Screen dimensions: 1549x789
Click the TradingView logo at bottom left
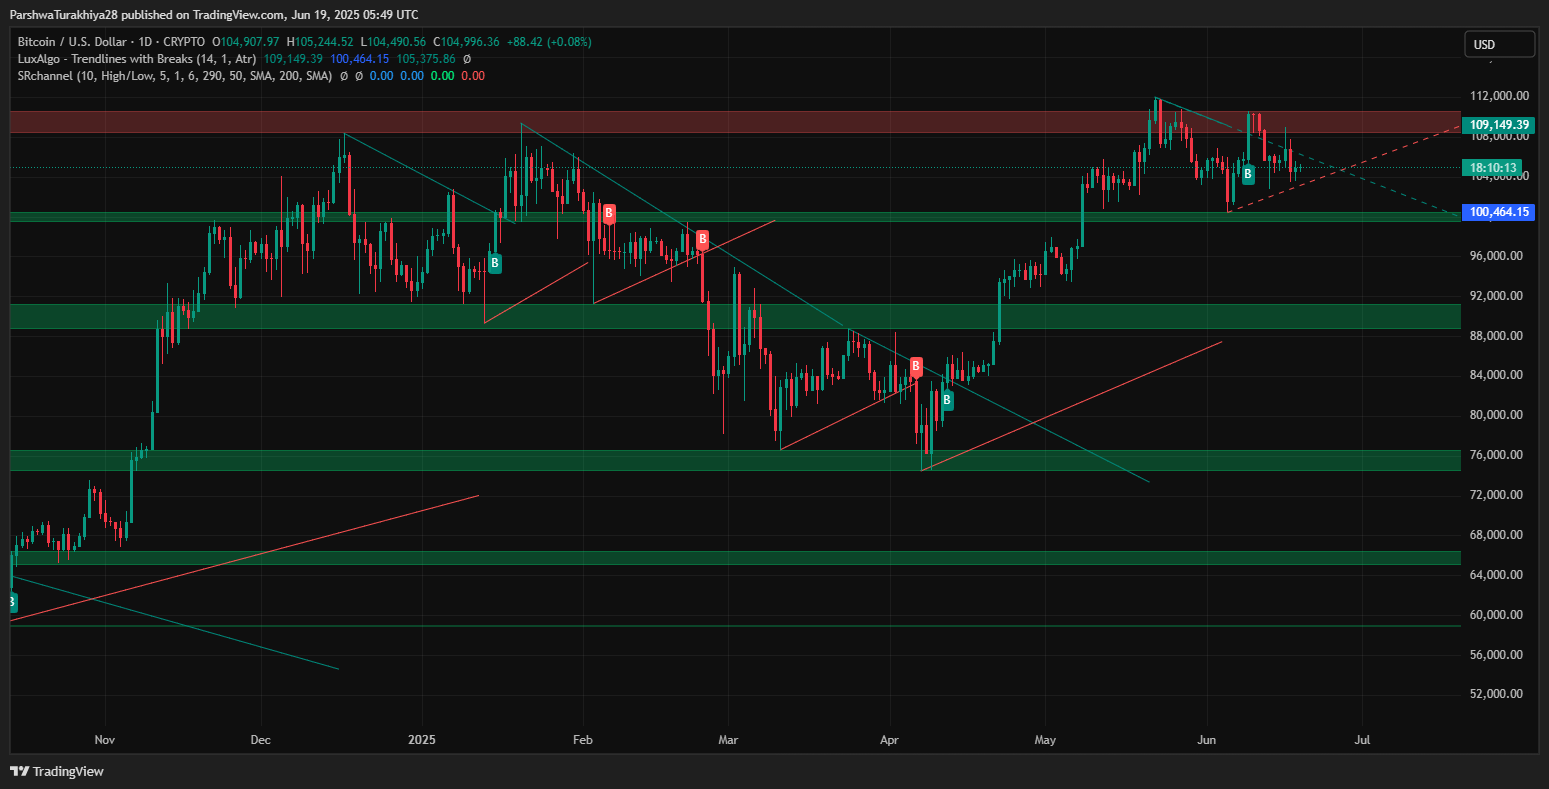pos(57,771)
